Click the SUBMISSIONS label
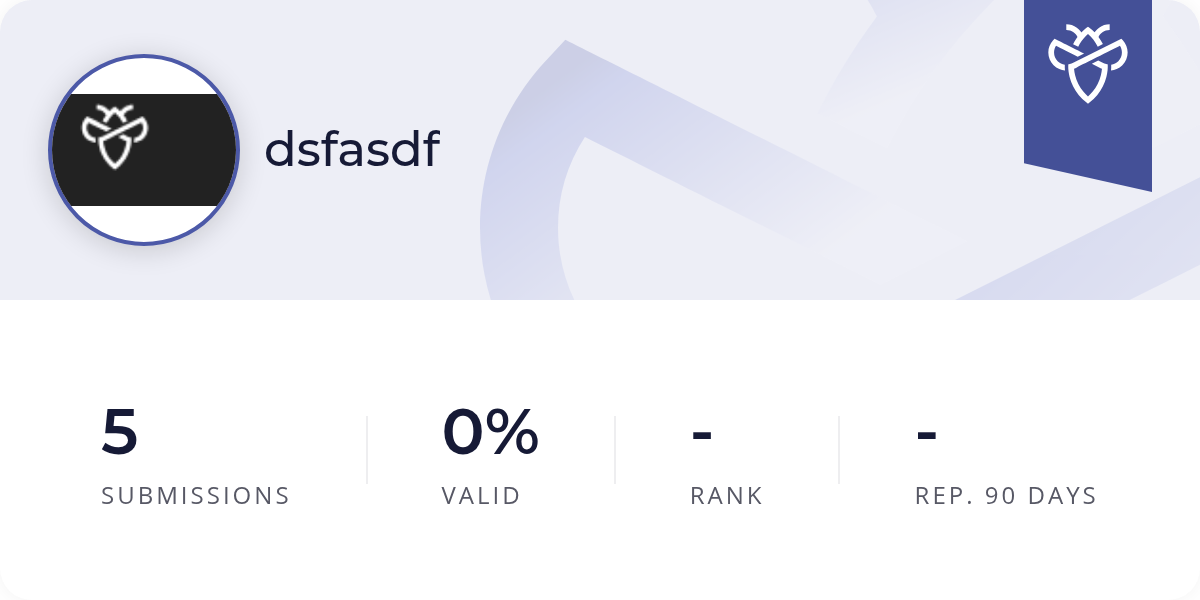The height and width of the screenshot is (600, 1200). point(195,496)
